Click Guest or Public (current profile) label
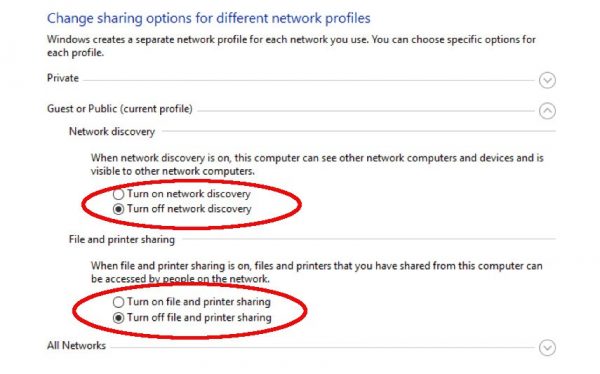 [120, 109]
